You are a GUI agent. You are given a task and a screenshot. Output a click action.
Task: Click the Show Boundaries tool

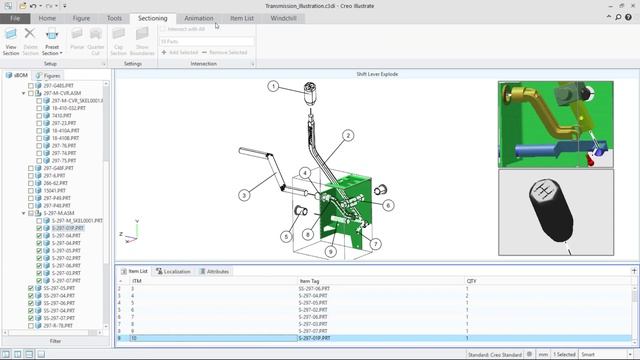[x=142, y=42]
